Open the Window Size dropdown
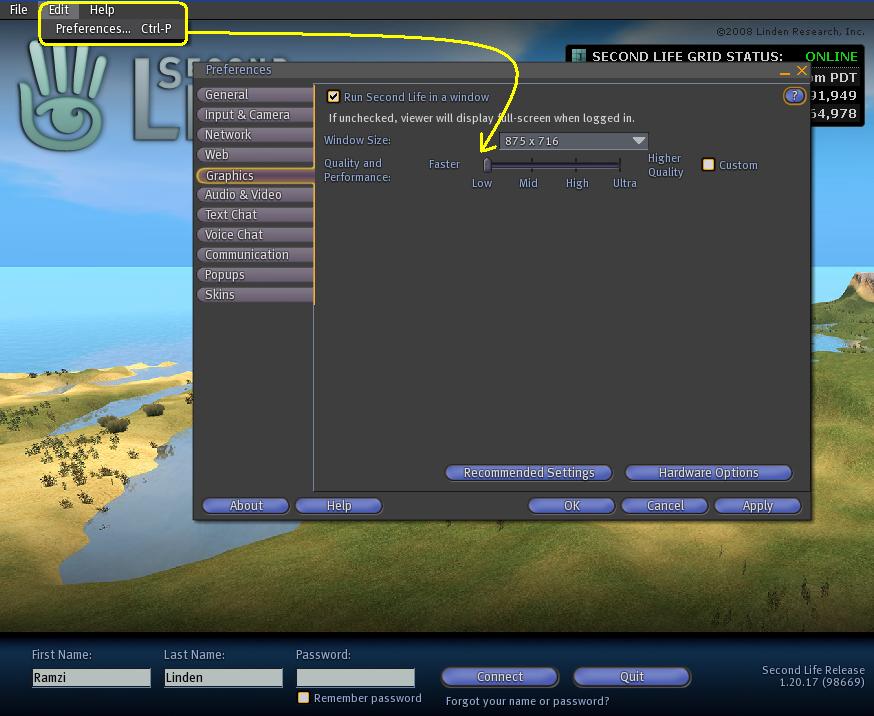Image resolution: width=874 pixels, height=716 pixels. 574,141
